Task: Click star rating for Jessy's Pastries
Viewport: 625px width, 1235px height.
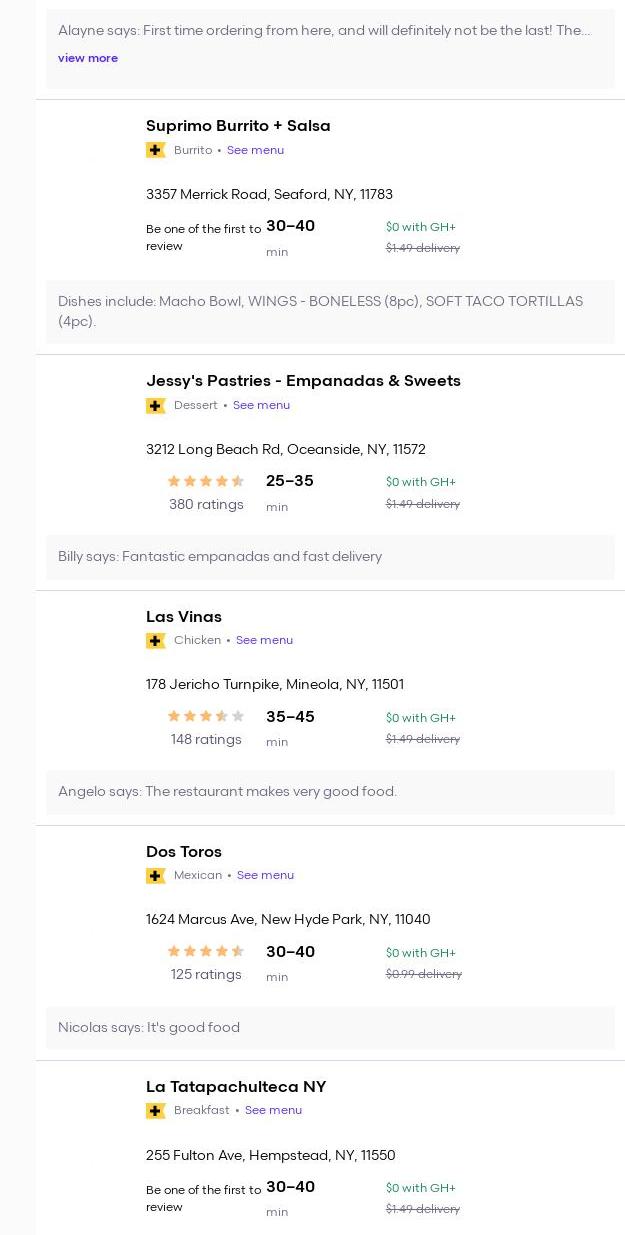Action: coord(206,481)
